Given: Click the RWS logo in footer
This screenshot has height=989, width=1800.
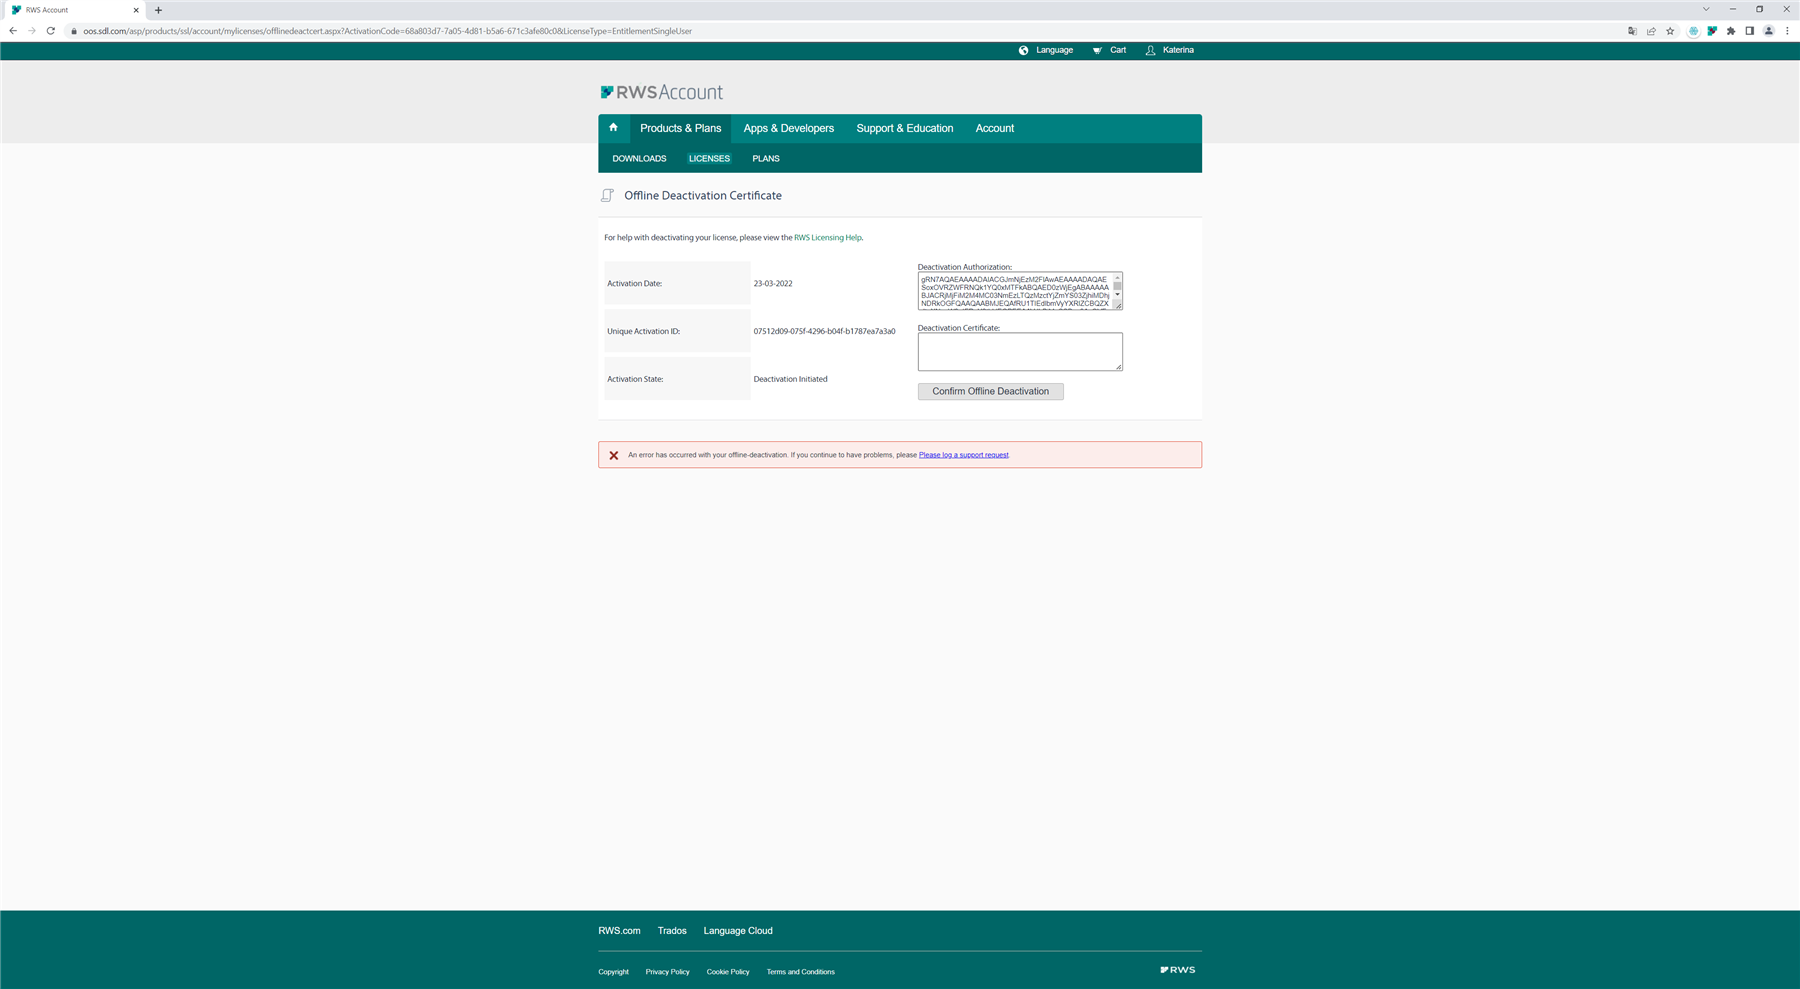Looking at the screenshot, I should pyautogui.click(x=1177, y=970).
